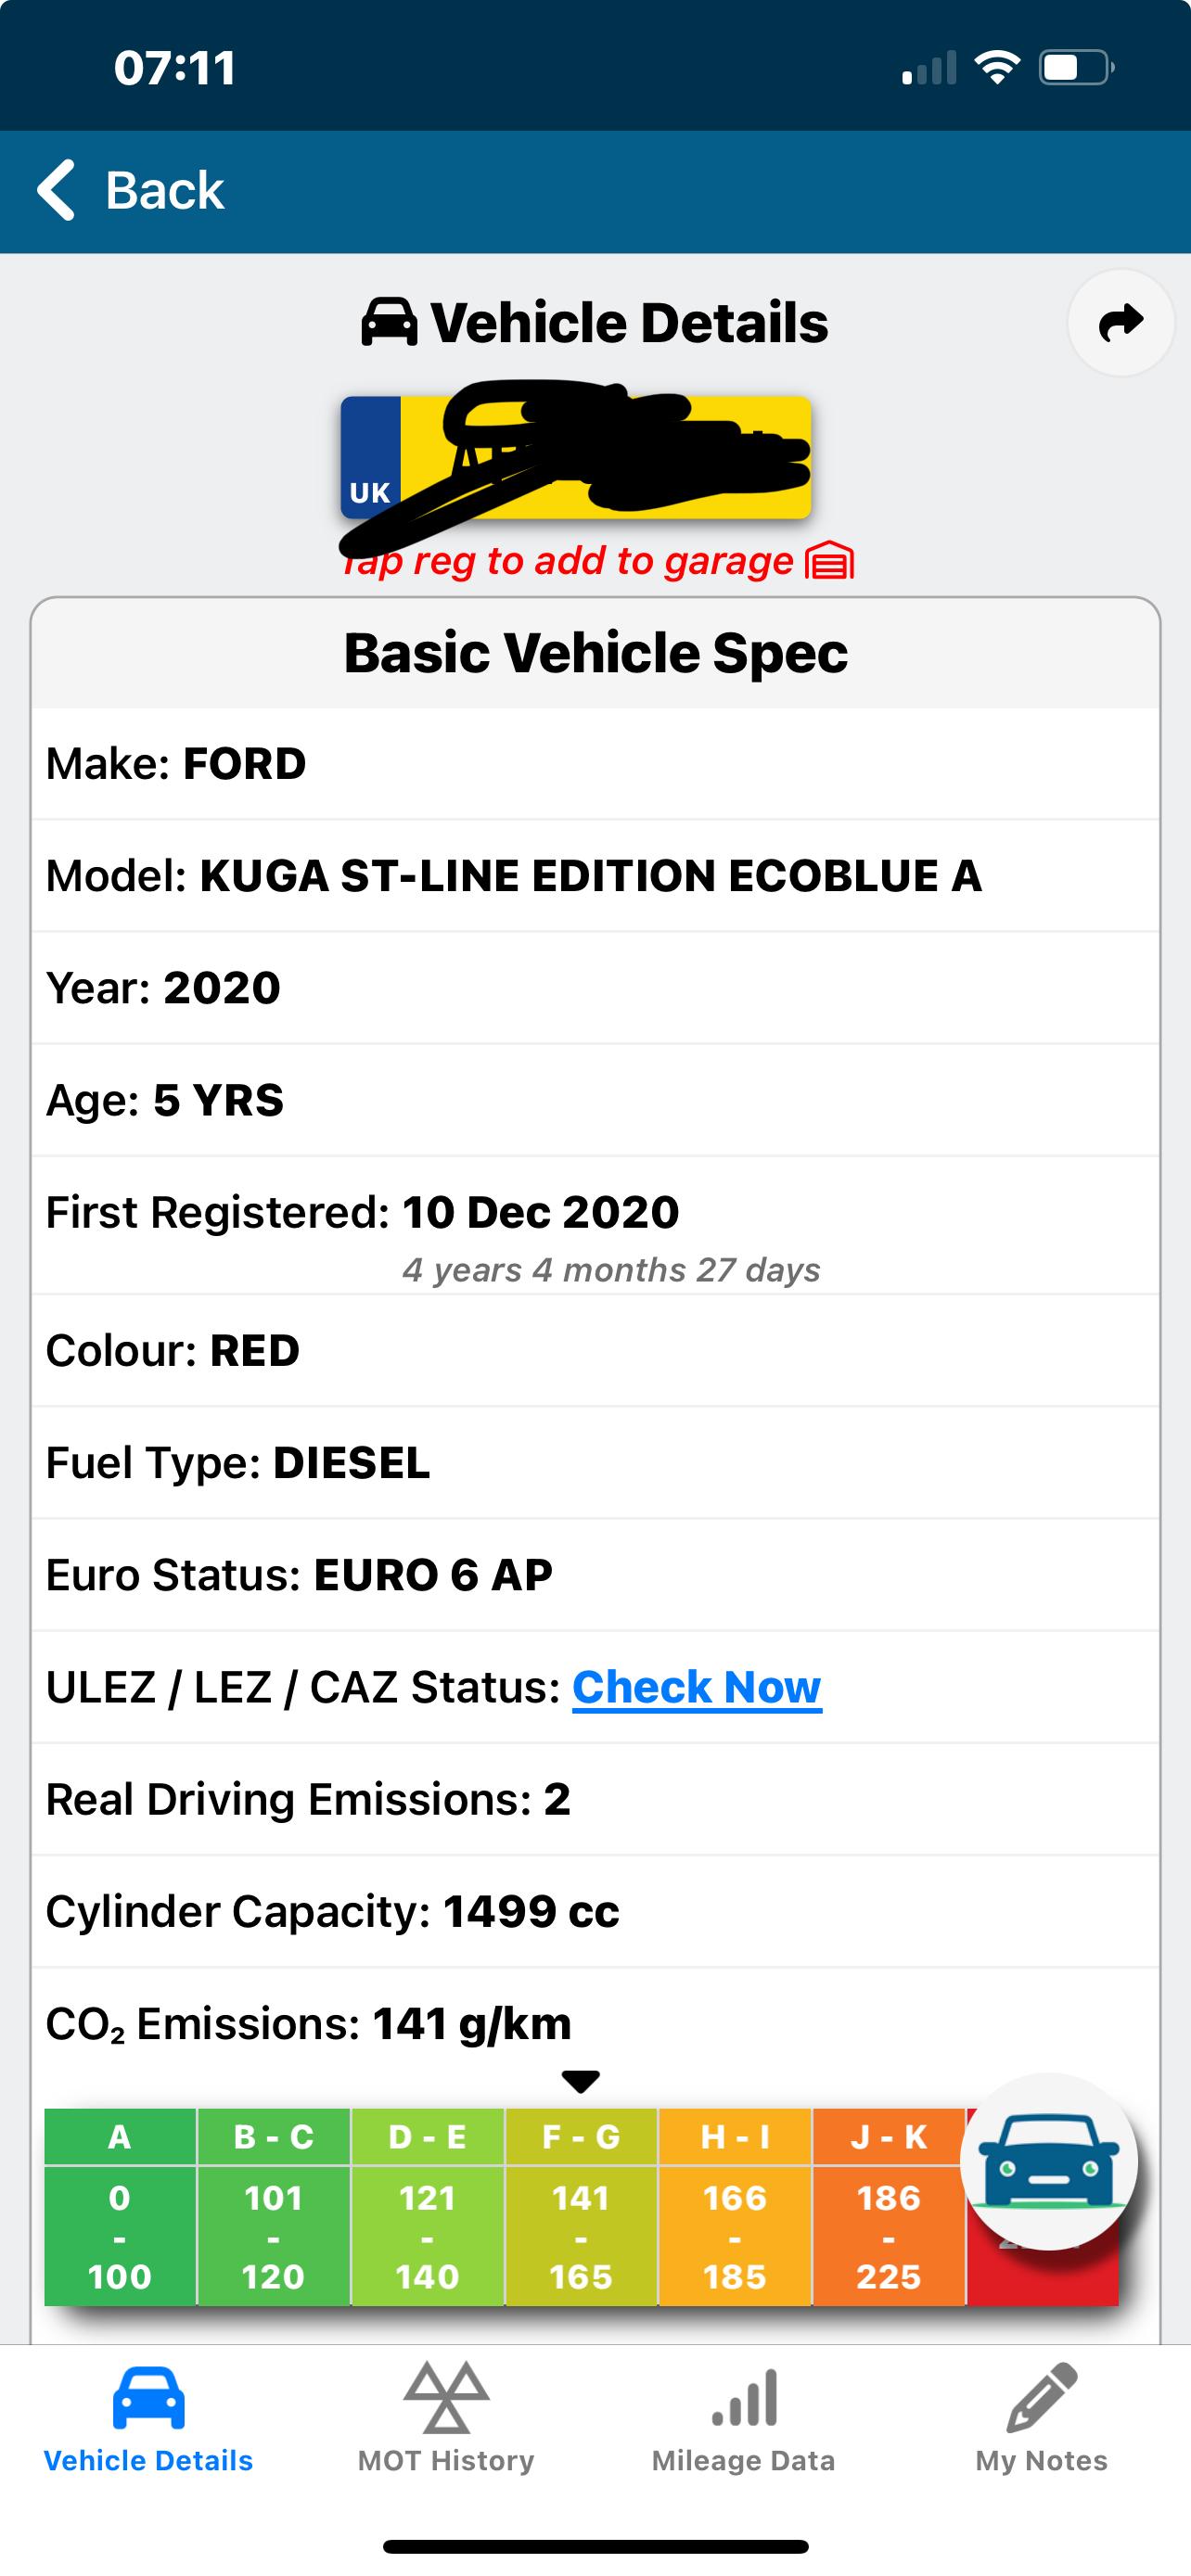Screen dimensions: 1191x2576
Task: Switch to the Mileage Data tab
Action: [x=743, y=2418]
